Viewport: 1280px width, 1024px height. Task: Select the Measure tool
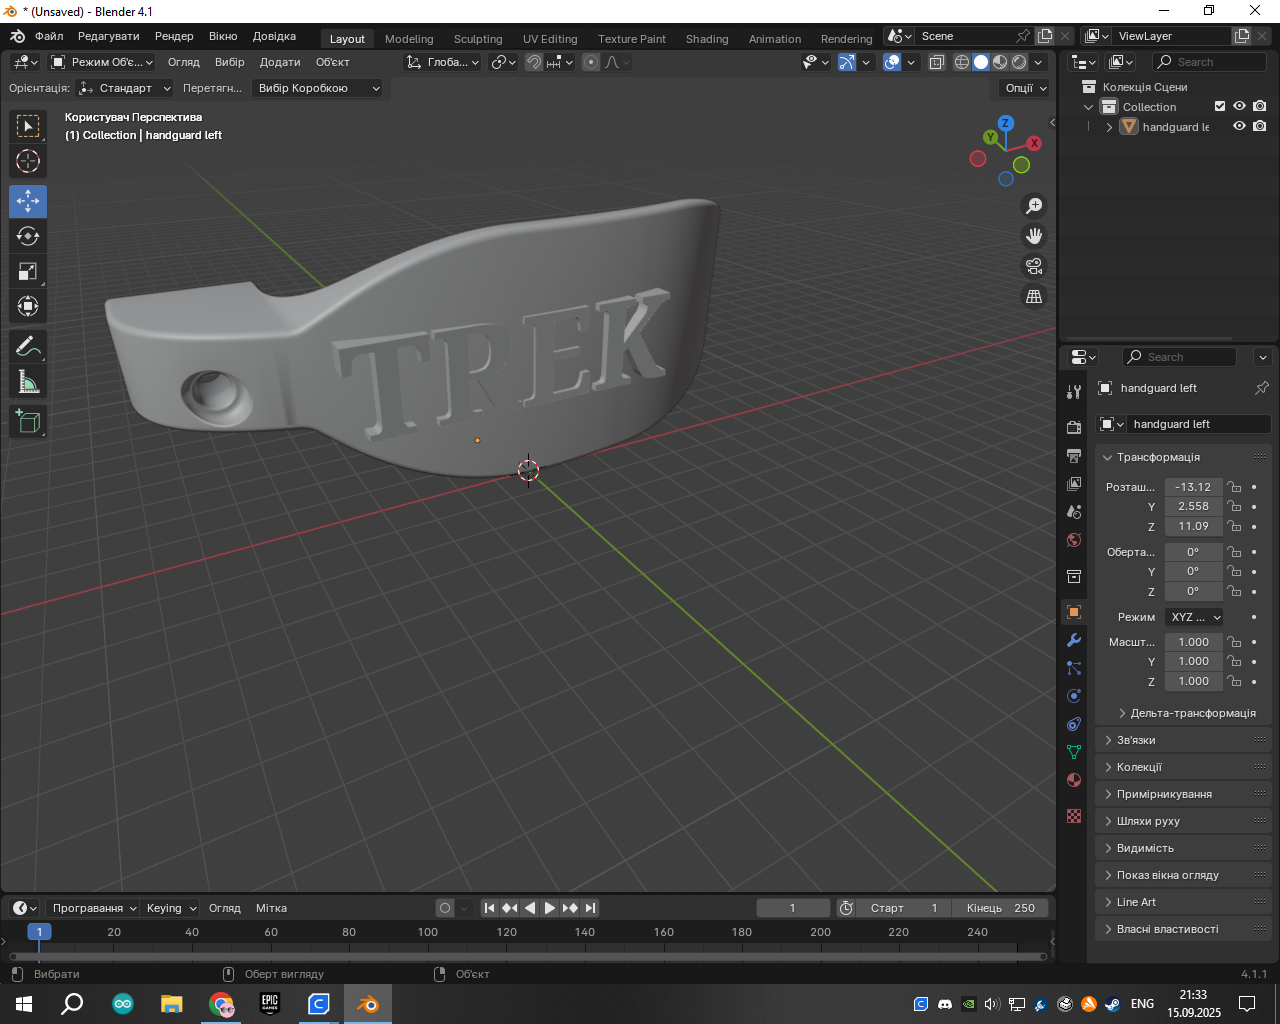tap(28, 381)
